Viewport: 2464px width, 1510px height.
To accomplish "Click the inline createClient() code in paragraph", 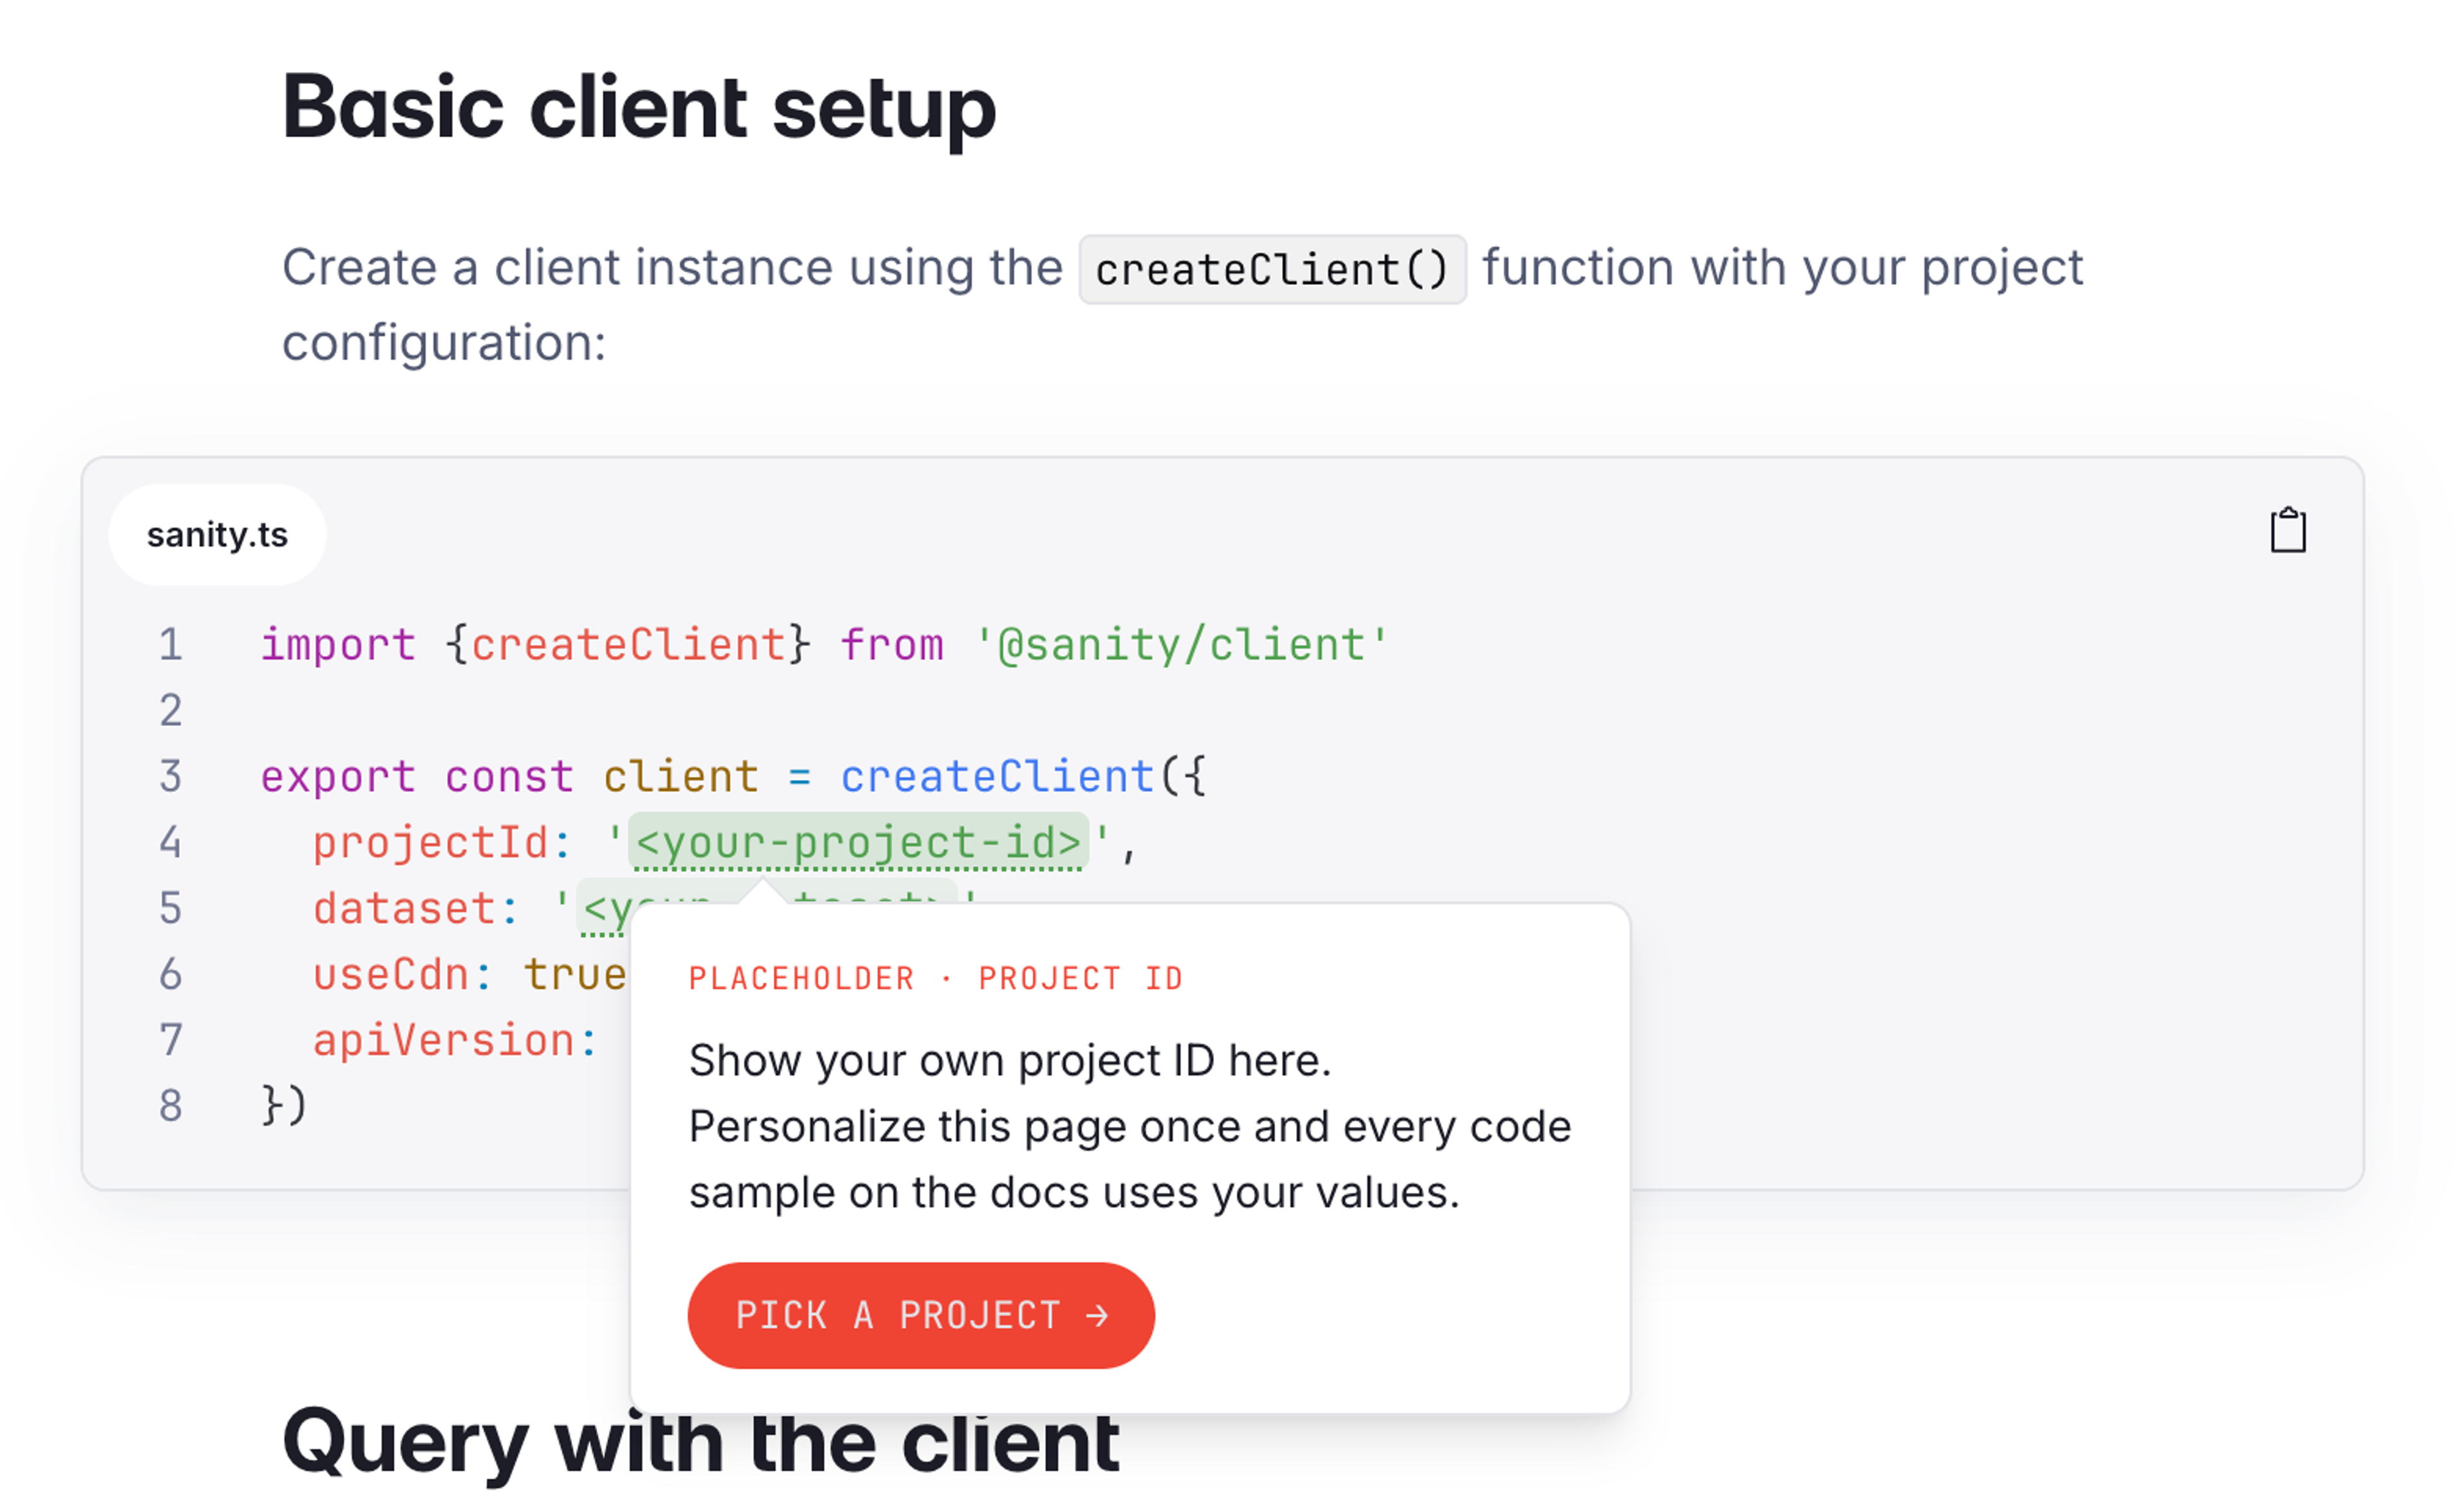I will point(1272,269).
